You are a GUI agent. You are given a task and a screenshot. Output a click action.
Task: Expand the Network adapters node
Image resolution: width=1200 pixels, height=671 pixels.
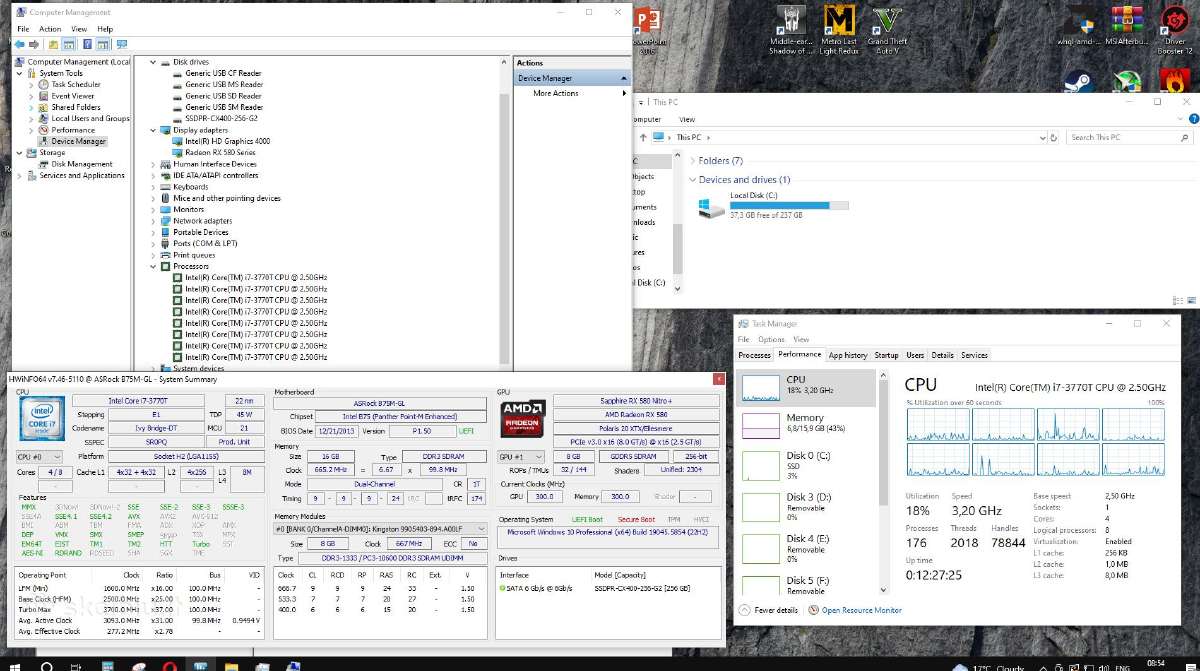pyautogui.click(x=153, y=221)
